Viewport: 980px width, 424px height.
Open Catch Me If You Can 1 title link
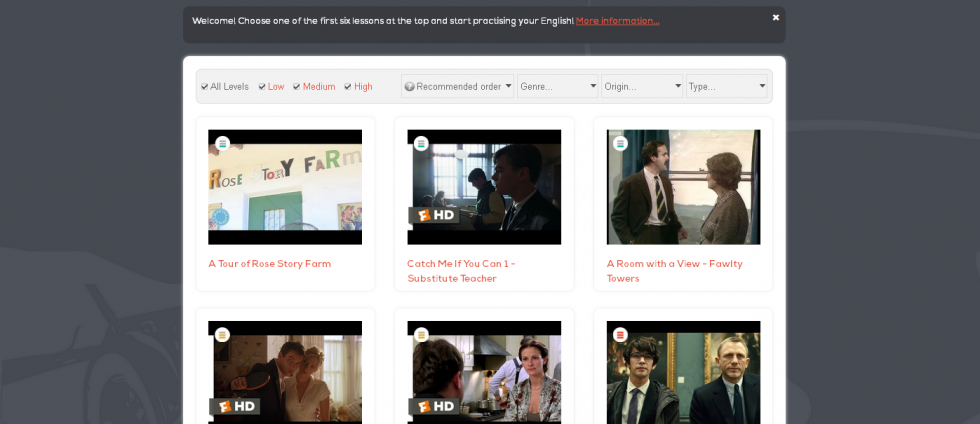tap(461, 271)
